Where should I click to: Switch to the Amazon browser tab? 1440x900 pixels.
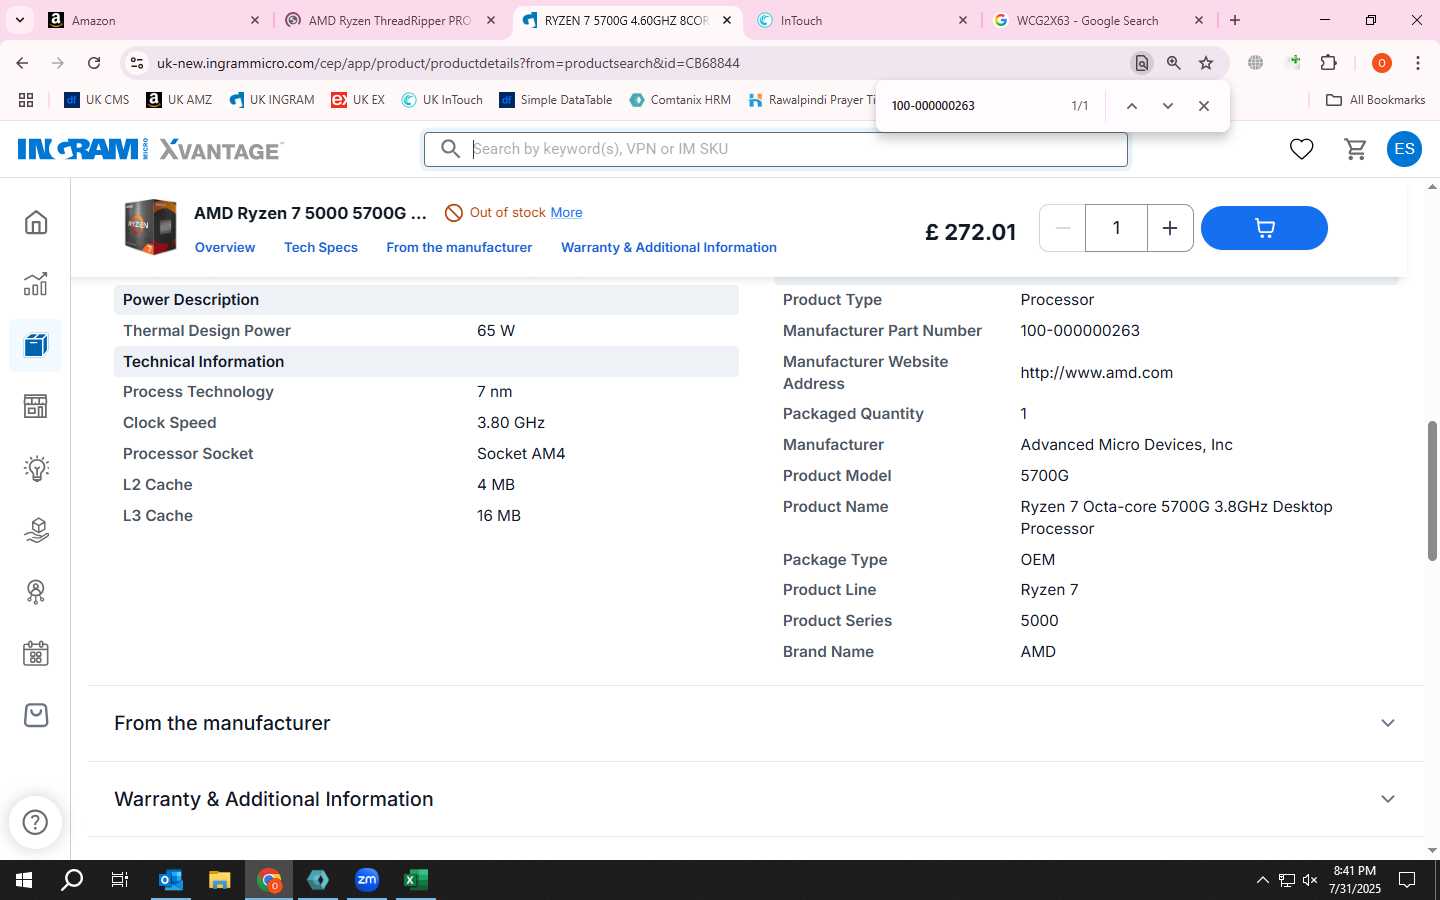(x=155, y=20)
